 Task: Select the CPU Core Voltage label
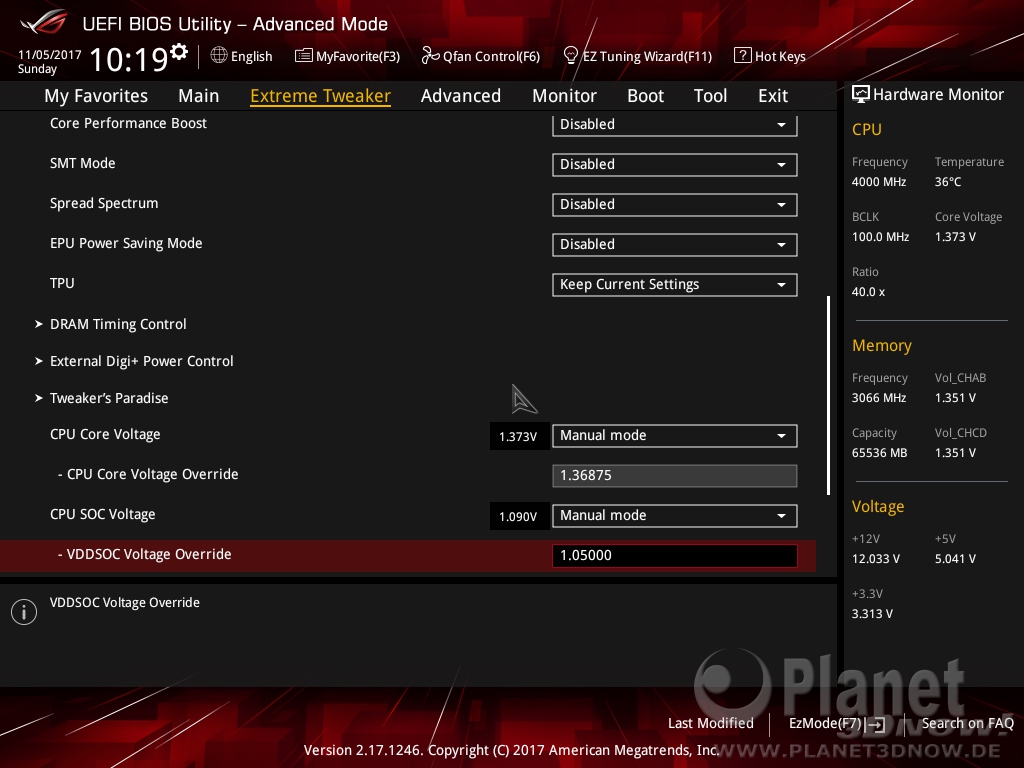click(x=105, y=434)
